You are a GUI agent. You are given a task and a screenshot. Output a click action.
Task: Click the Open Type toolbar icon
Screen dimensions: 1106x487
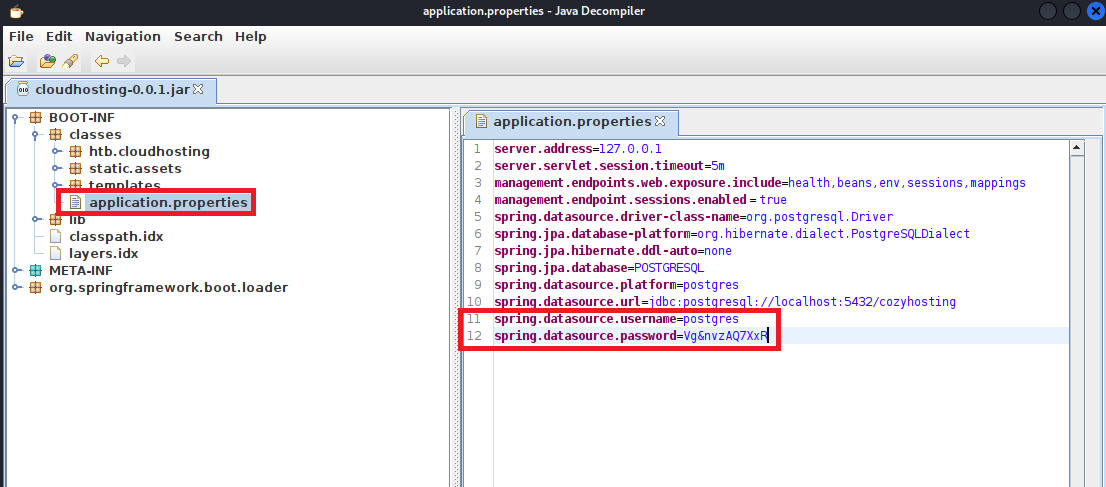[x=47, y=62]
